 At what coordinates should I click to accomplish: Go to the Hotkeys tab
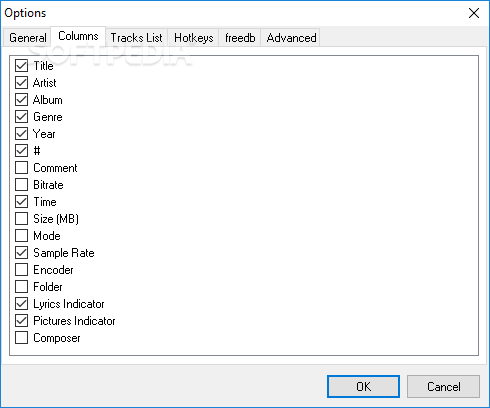point(193,38)
